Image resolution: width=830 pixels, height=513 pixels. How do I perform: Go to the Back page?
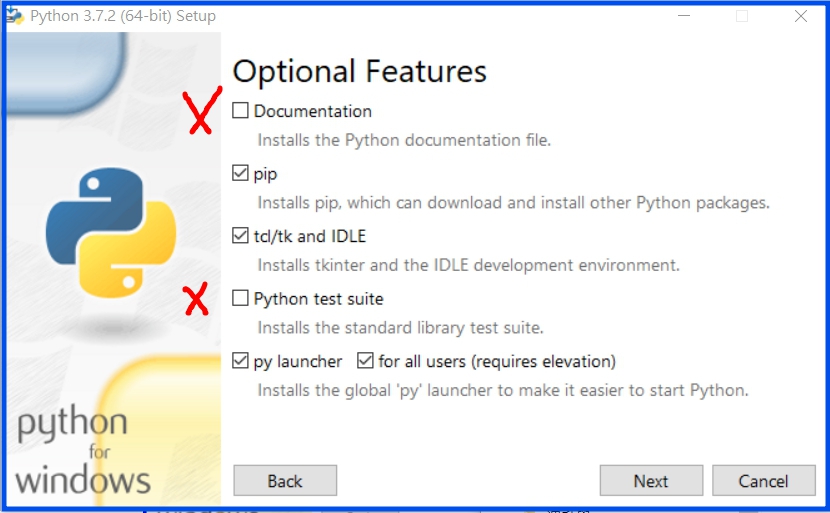[x=285, y=481]
